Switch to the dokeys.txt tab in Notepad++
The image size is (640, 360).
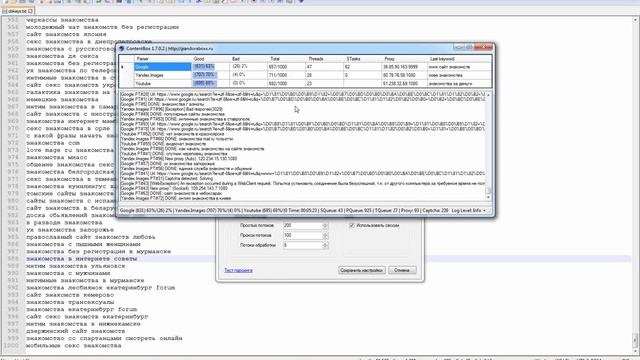point(17,11)
